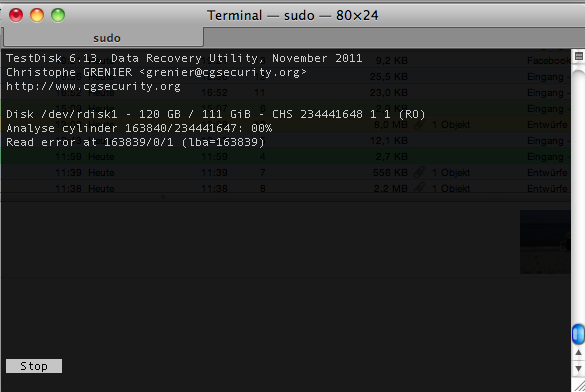This screenshot has width=585, height=392.
Task: Zoom the Terminal with green button
Action: [58, 15]
